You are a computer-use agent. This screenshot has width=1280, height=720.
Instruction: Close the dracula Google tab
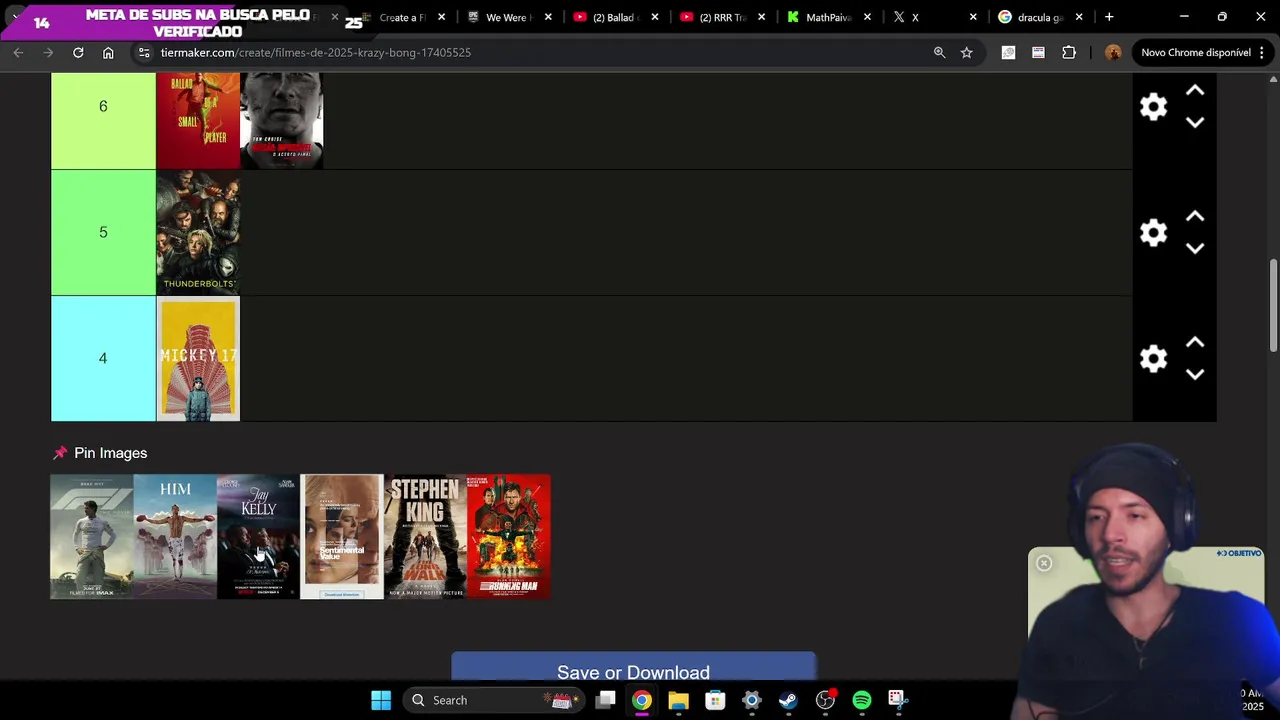coord(1079,17)
